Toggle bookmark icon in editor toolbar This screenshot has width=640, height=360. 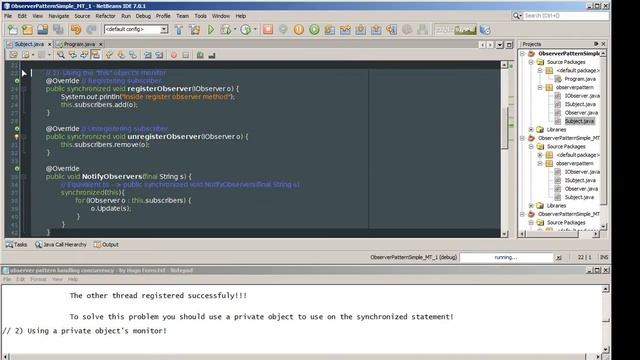(133, 55)
